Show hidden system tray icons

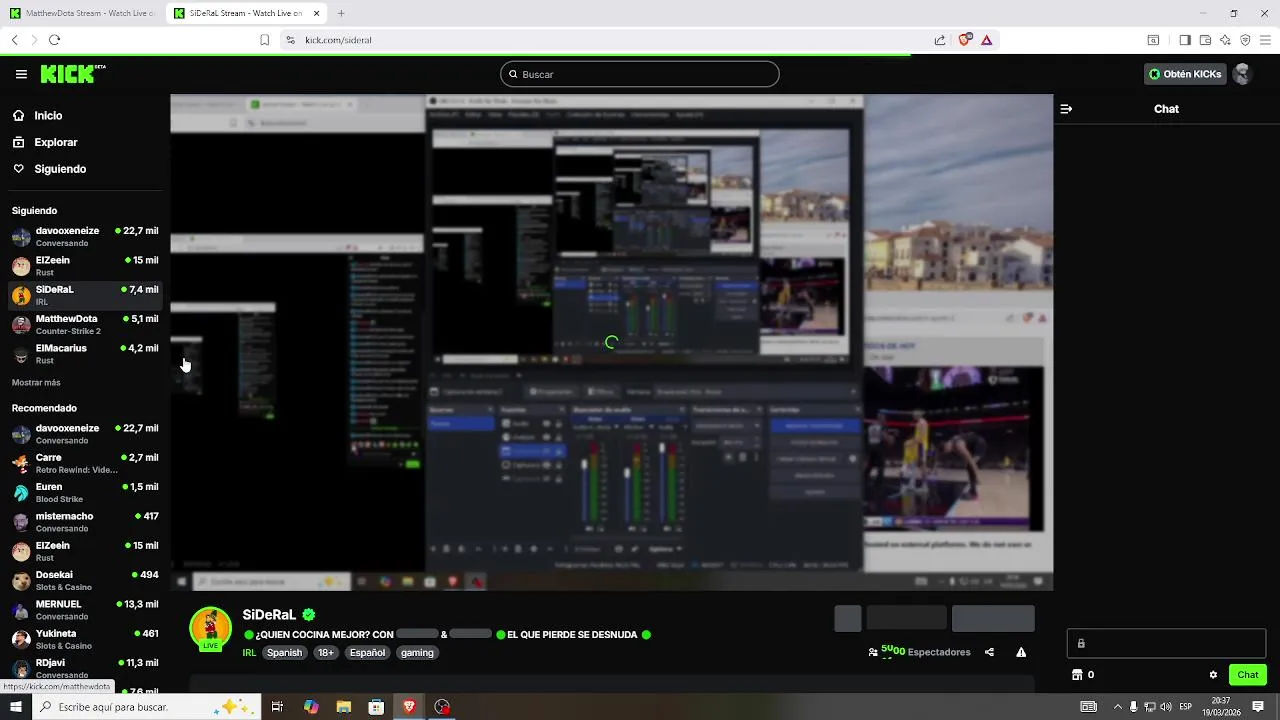[x=1117, y=707]
